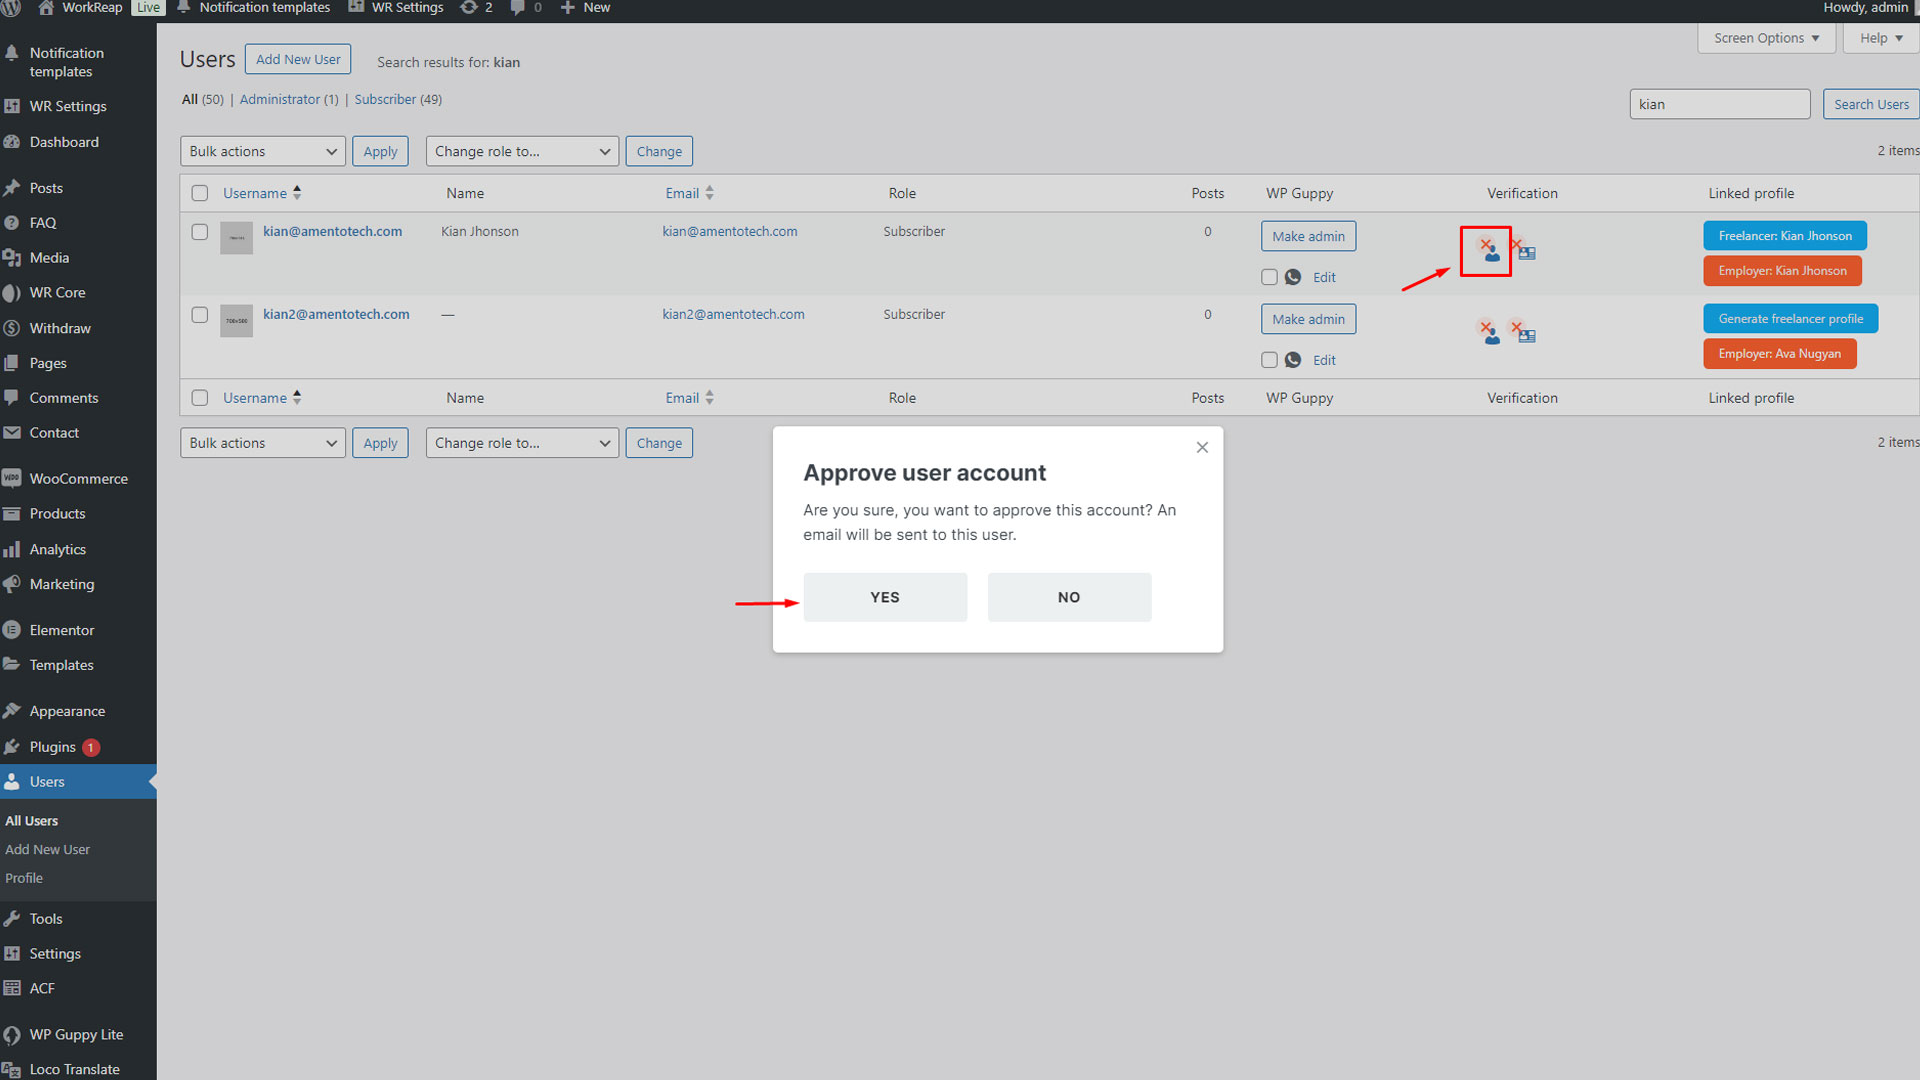Viewport: 1920px width, 1080px height.
Task: Click the user search input field
Action: tap(1719, 105)
